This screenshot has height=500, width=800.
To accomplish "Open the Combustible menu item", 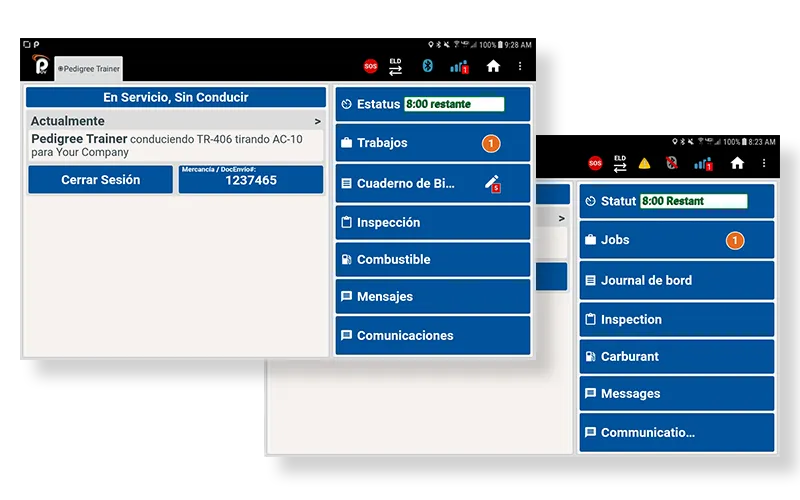I will (x=433, y=259).
